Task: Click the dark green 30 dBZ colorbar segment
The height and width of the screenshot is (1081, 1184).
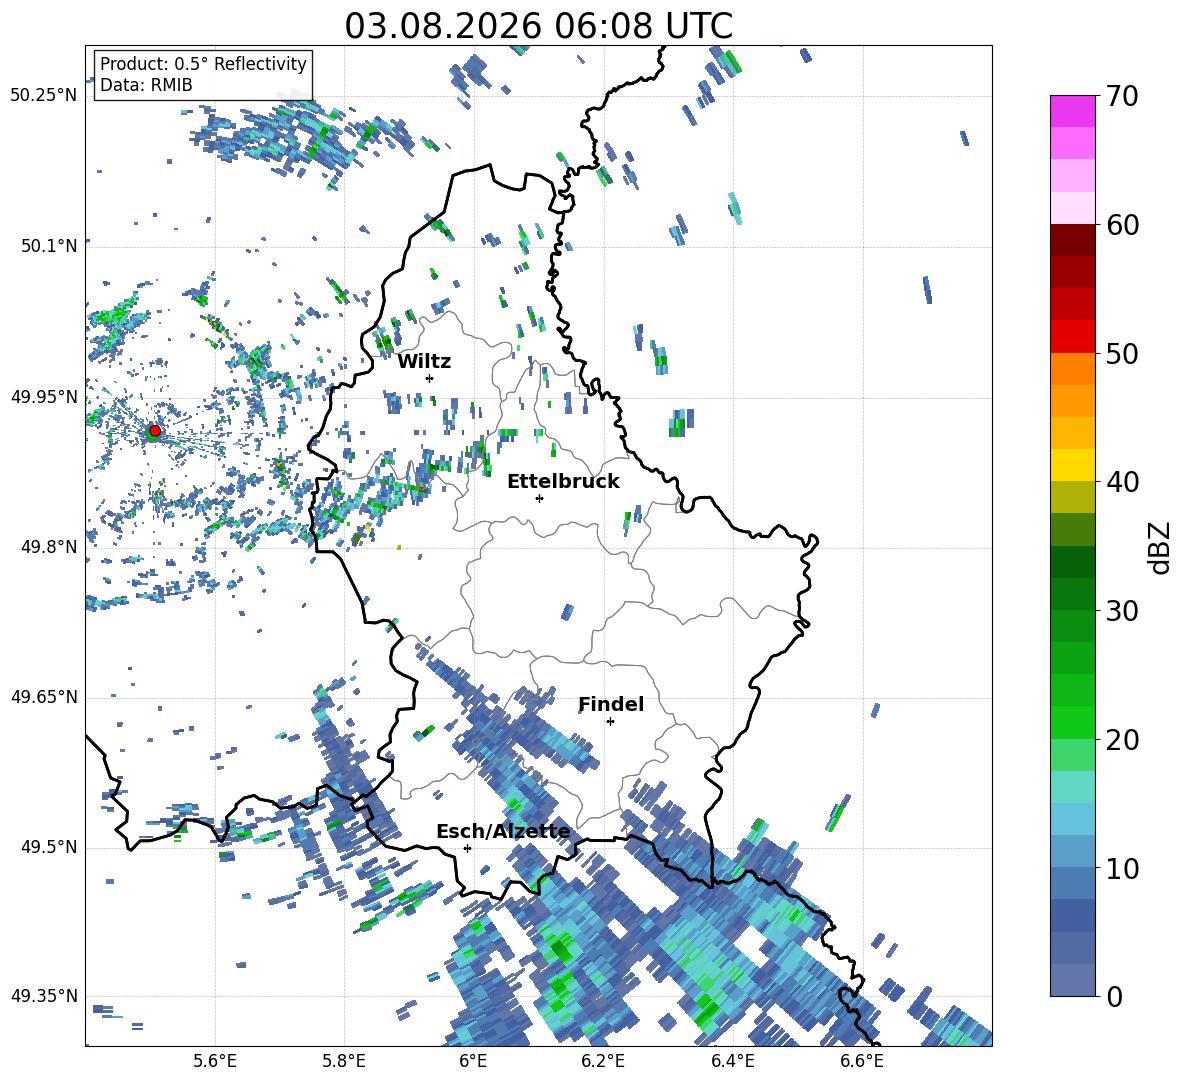Action: point(1072,593)
